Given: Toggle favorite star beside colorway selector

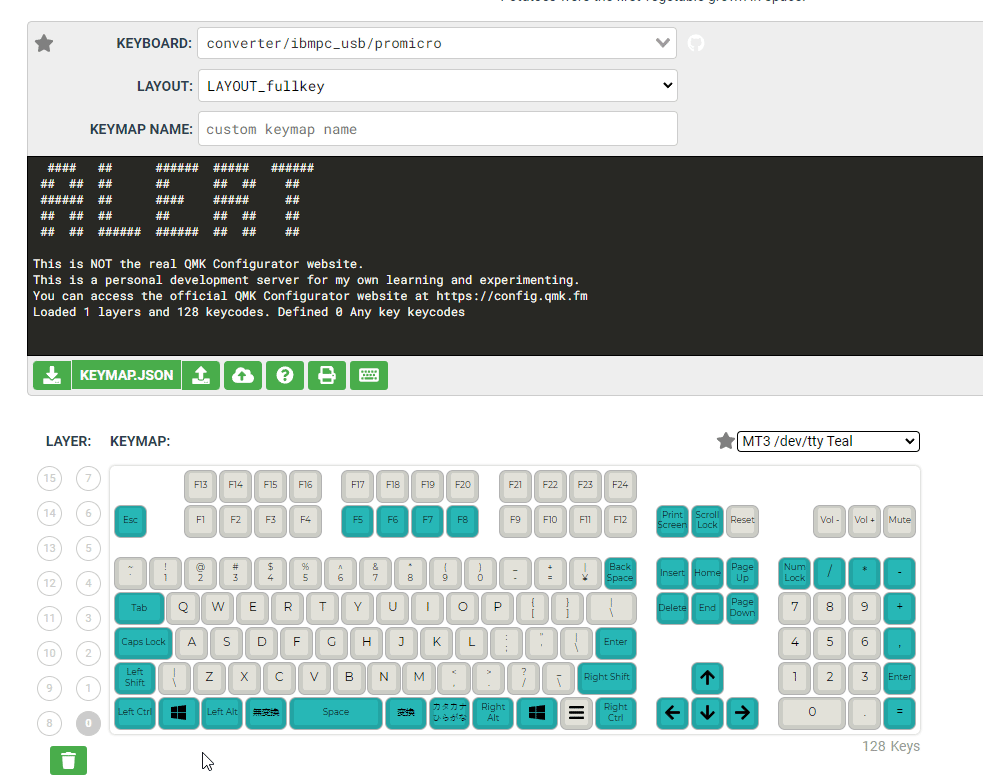Looking at the screenshot, I should tap(725, 441).
